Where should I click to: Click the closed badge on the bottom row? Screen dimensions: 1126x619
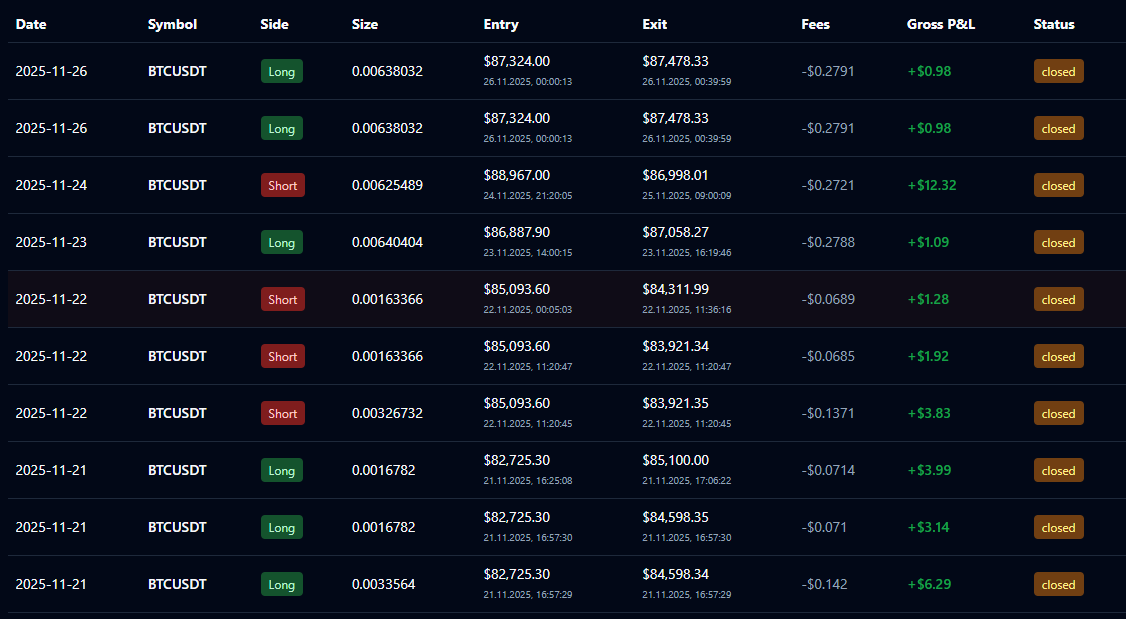pyautogui.click(x=1058, y=584)
